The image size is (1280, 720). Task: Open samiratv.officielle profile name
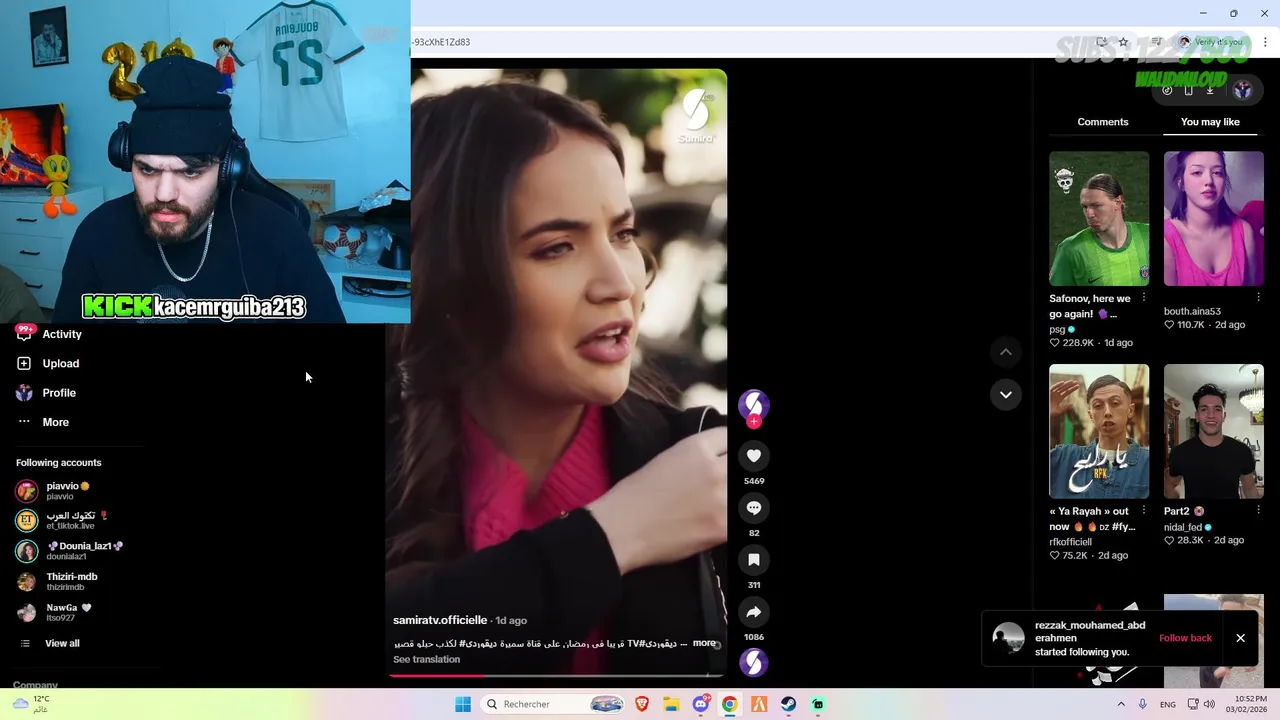440,620
